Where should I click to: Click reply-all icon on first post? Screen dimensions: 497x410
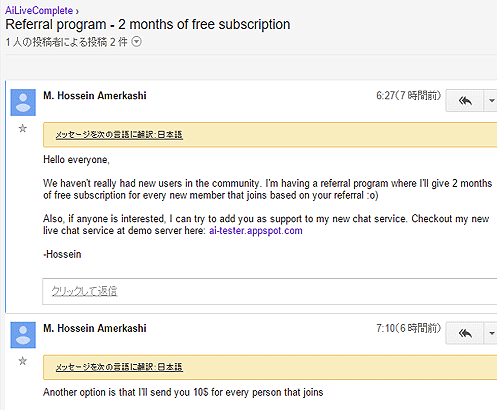[x=465, y=100]
